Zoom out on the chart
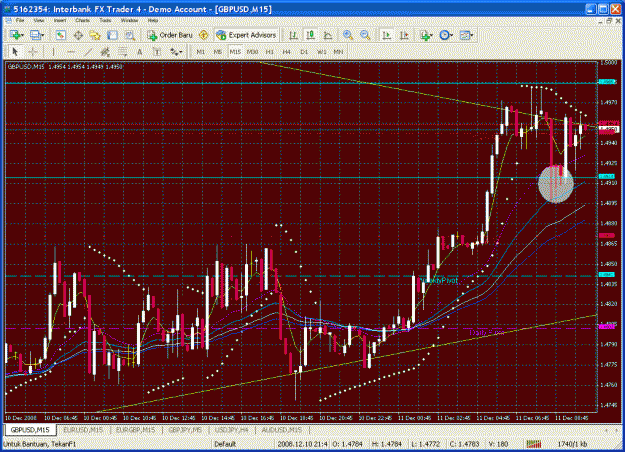 tap(365, 35)
